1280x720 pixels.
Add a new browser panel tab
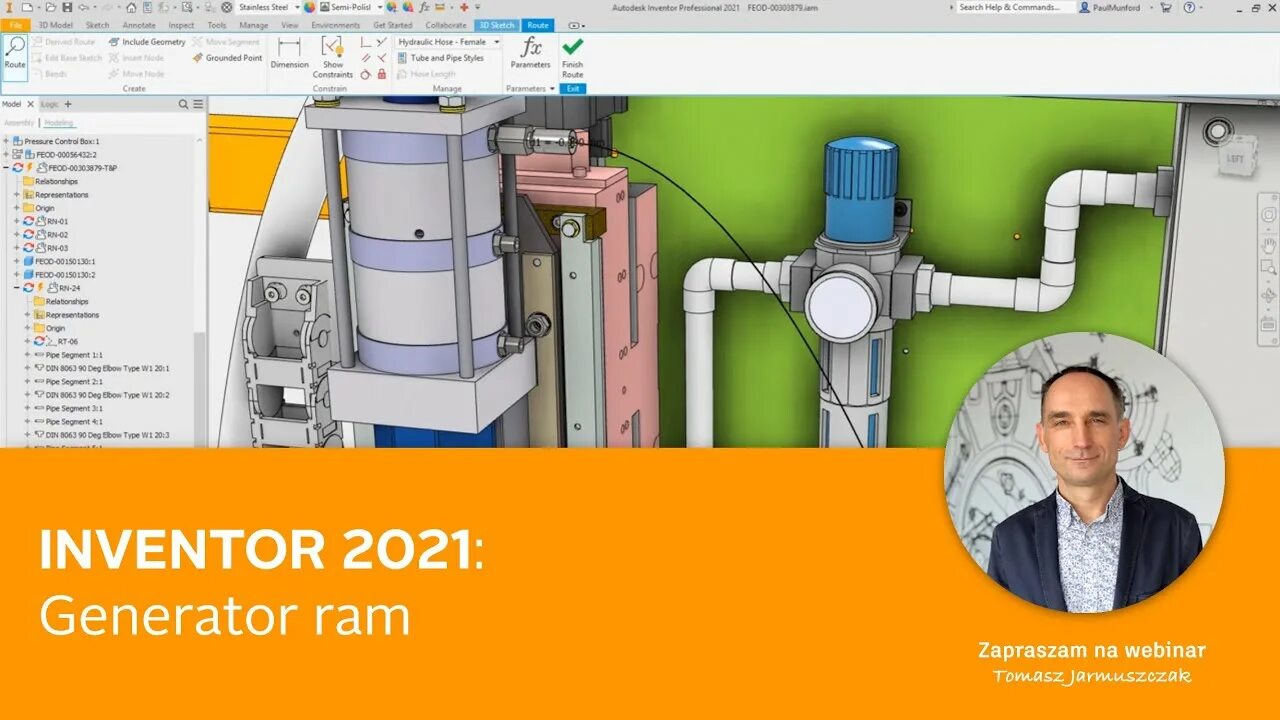[x=68, y=104]
